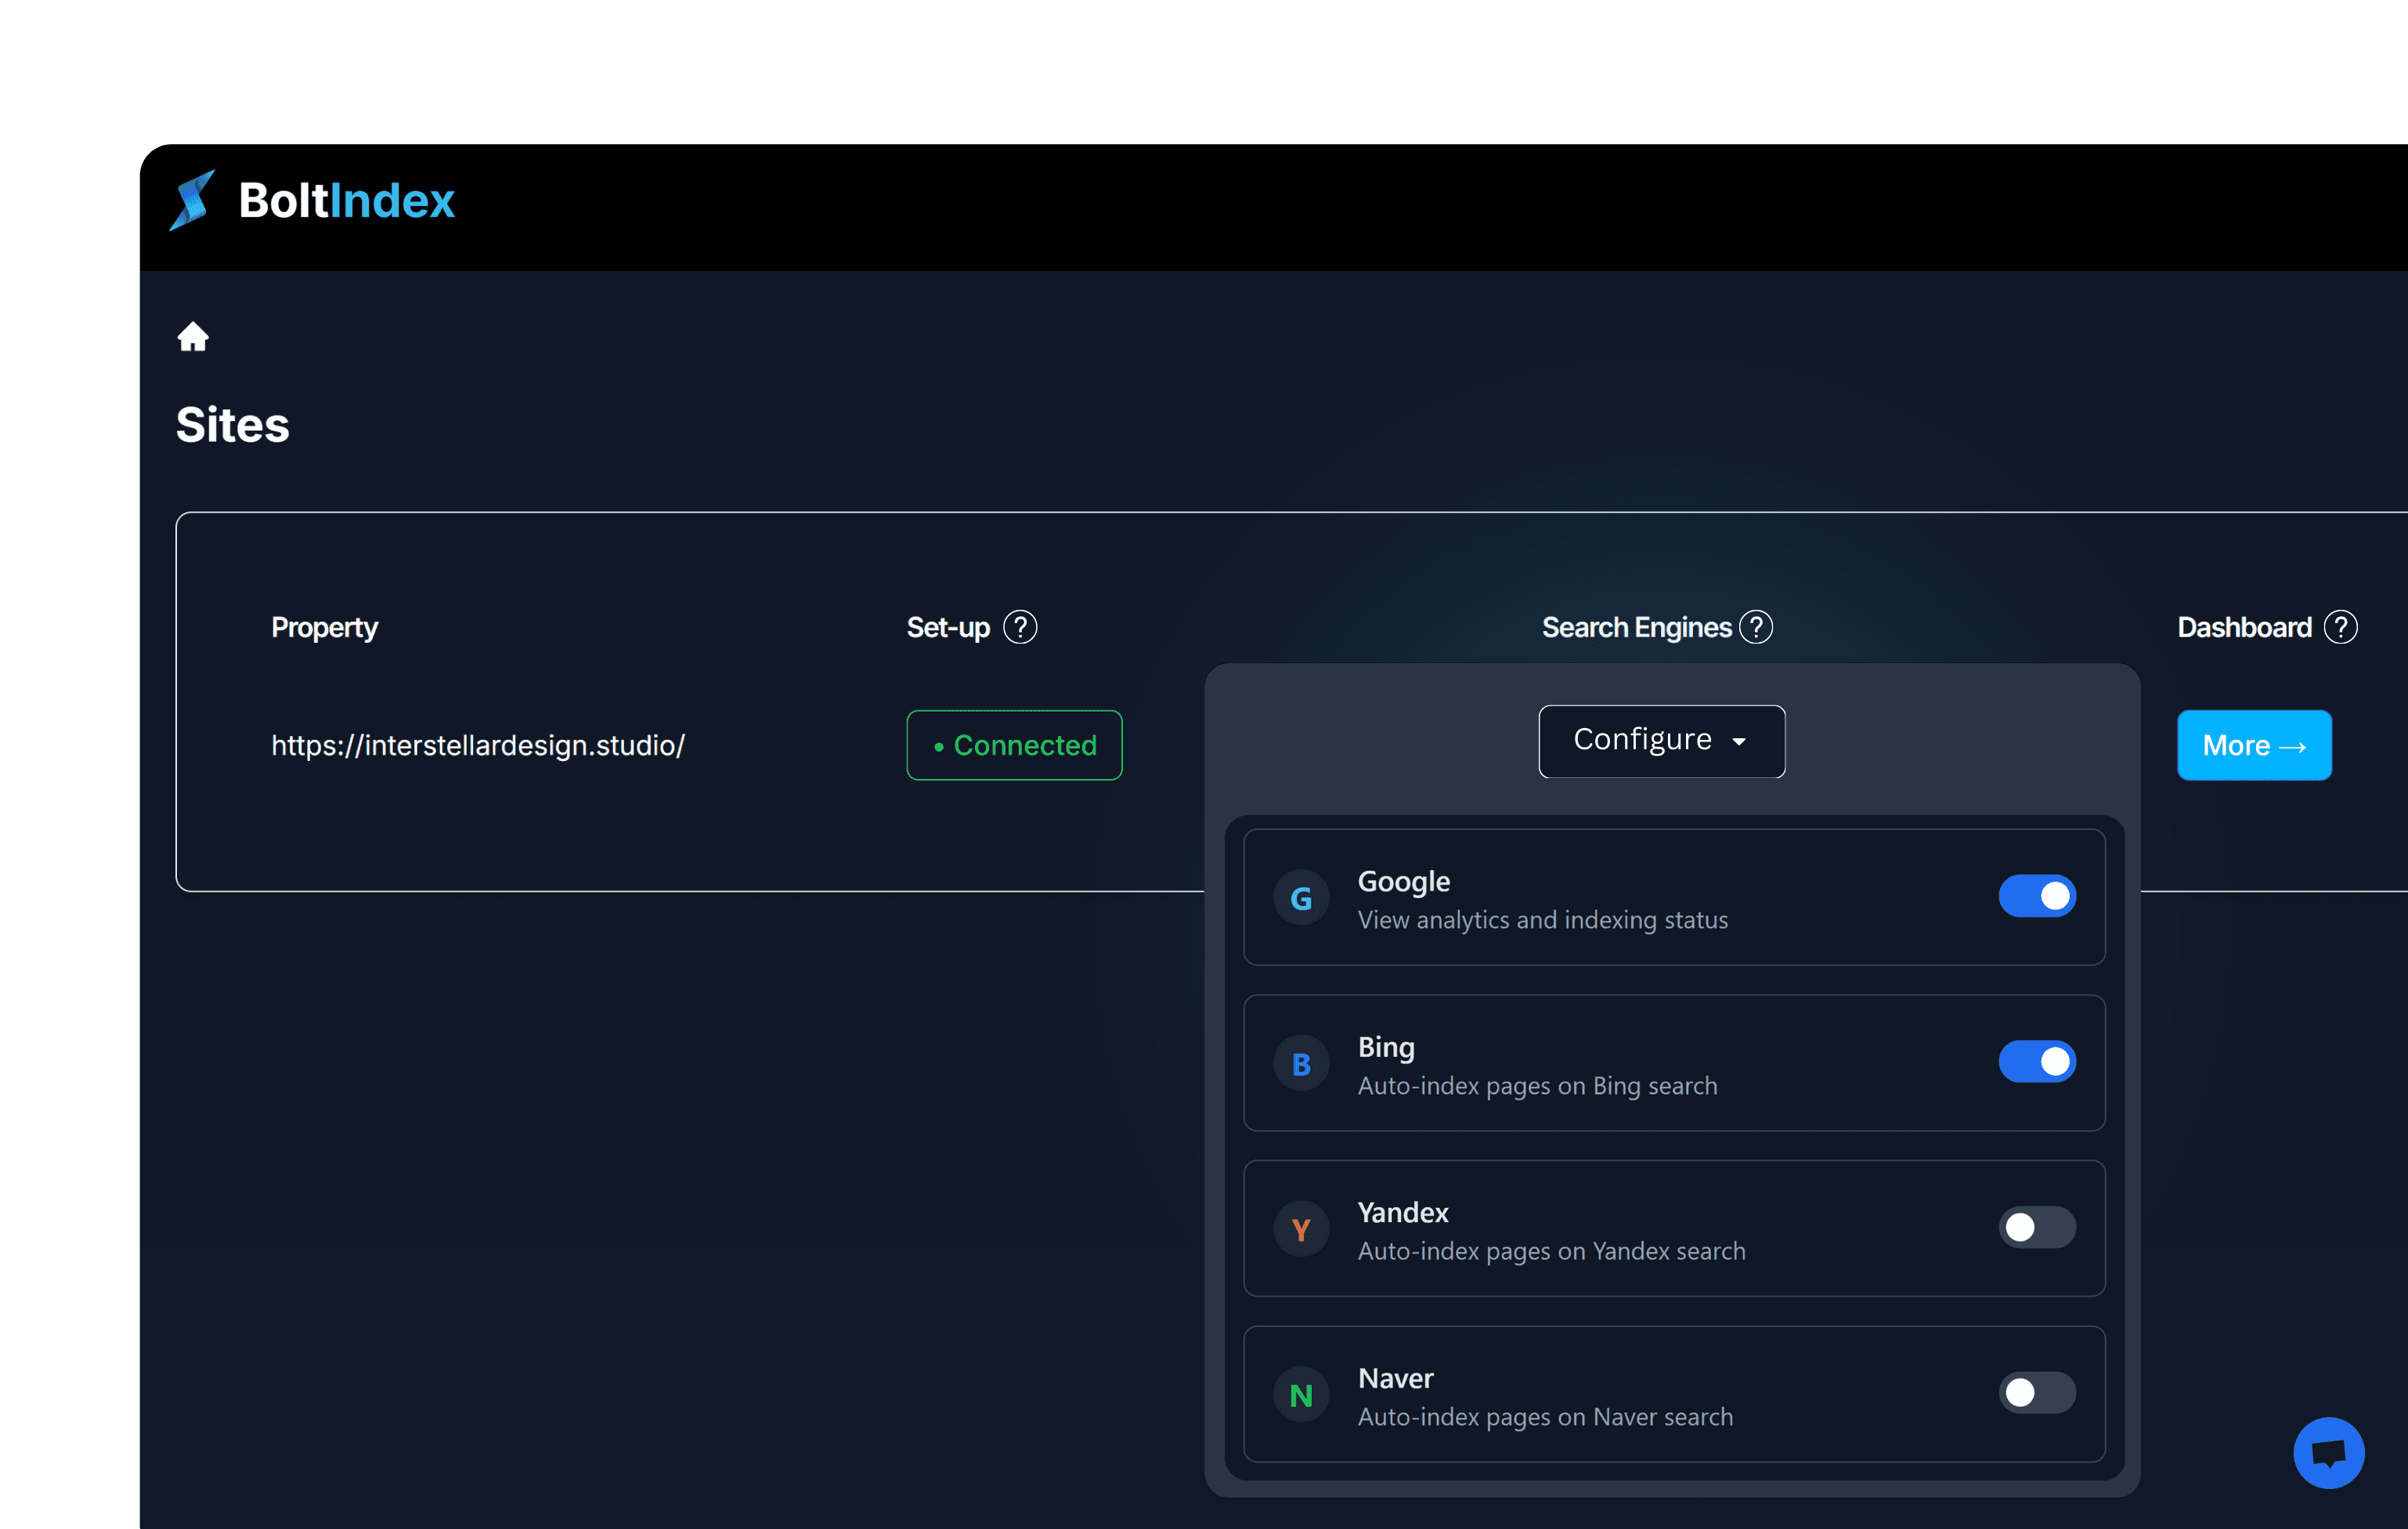This screenshot has width=2408, height=1529.
Task: Click the Property column header
Action: pos(324,628)
